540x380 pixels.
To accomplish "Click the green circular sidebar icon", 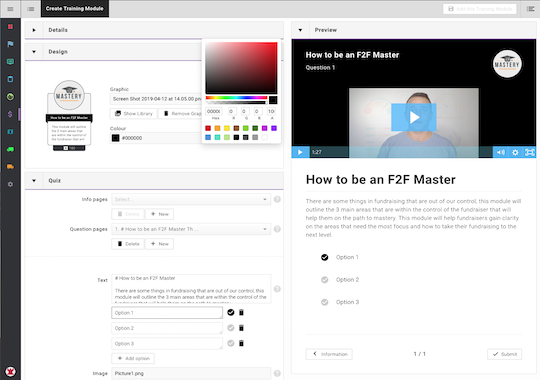I will point(10,97).
